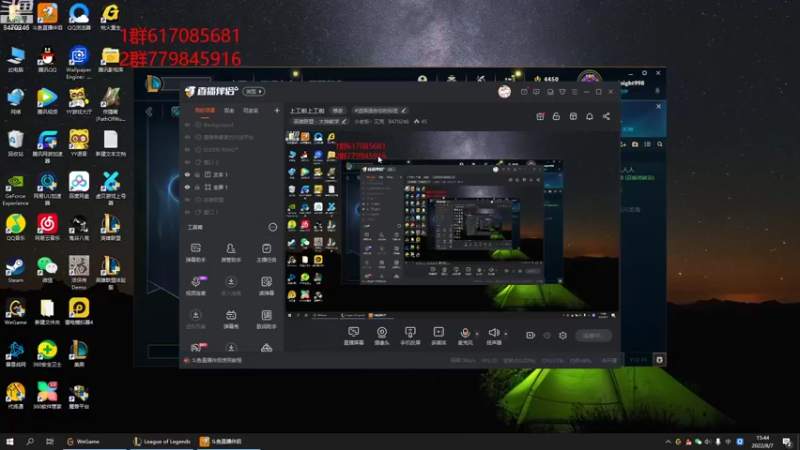Switch to the third scene tab
Screen dimensions: 800x450
pos(250,111)
